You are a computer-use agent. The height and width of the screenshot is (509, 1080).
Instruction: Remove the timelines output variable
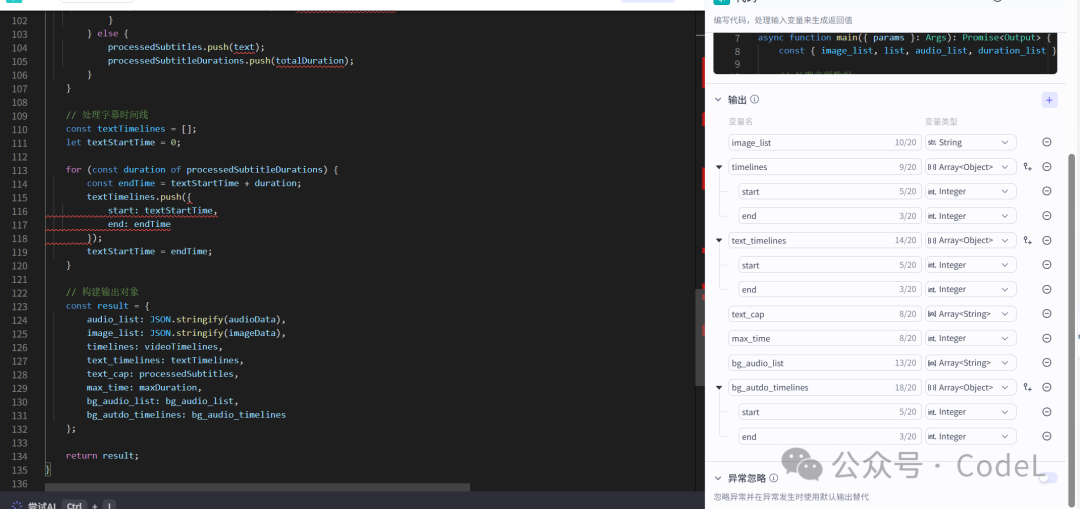pyautogui.click(x=1046, y=167)
